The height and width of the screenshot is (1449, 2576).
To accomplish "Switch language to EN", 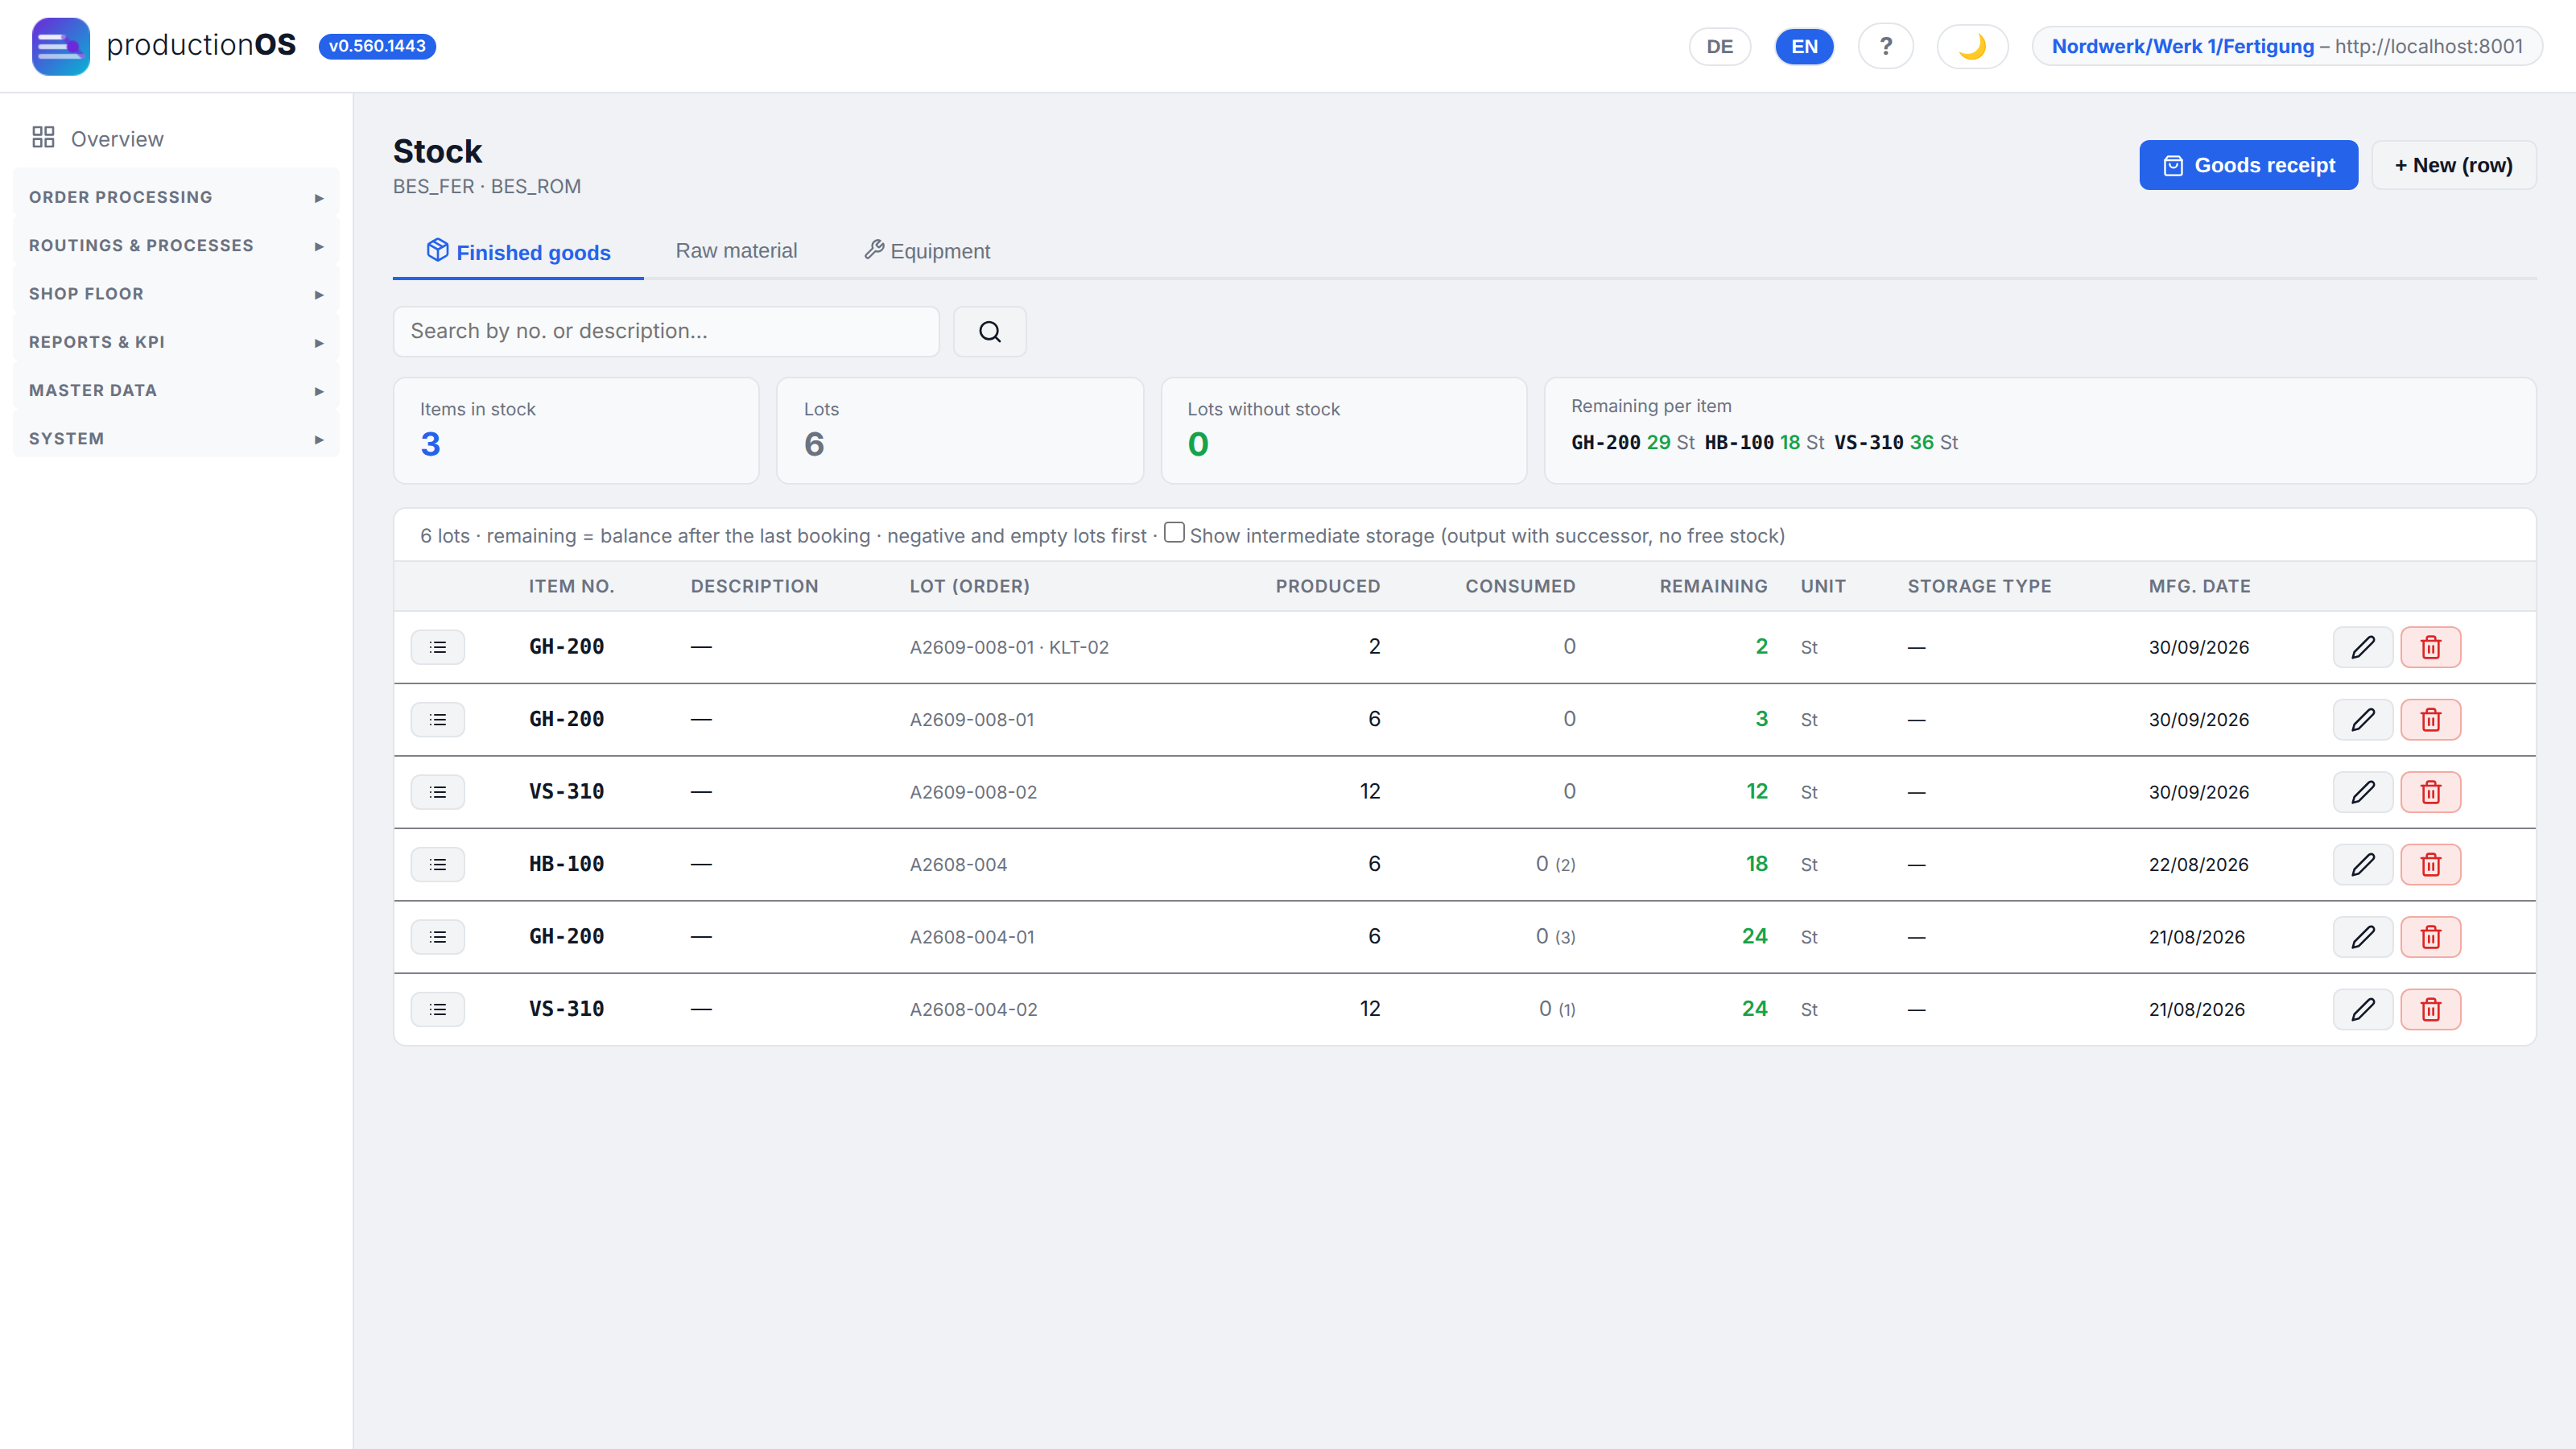I will point(1804,46).
